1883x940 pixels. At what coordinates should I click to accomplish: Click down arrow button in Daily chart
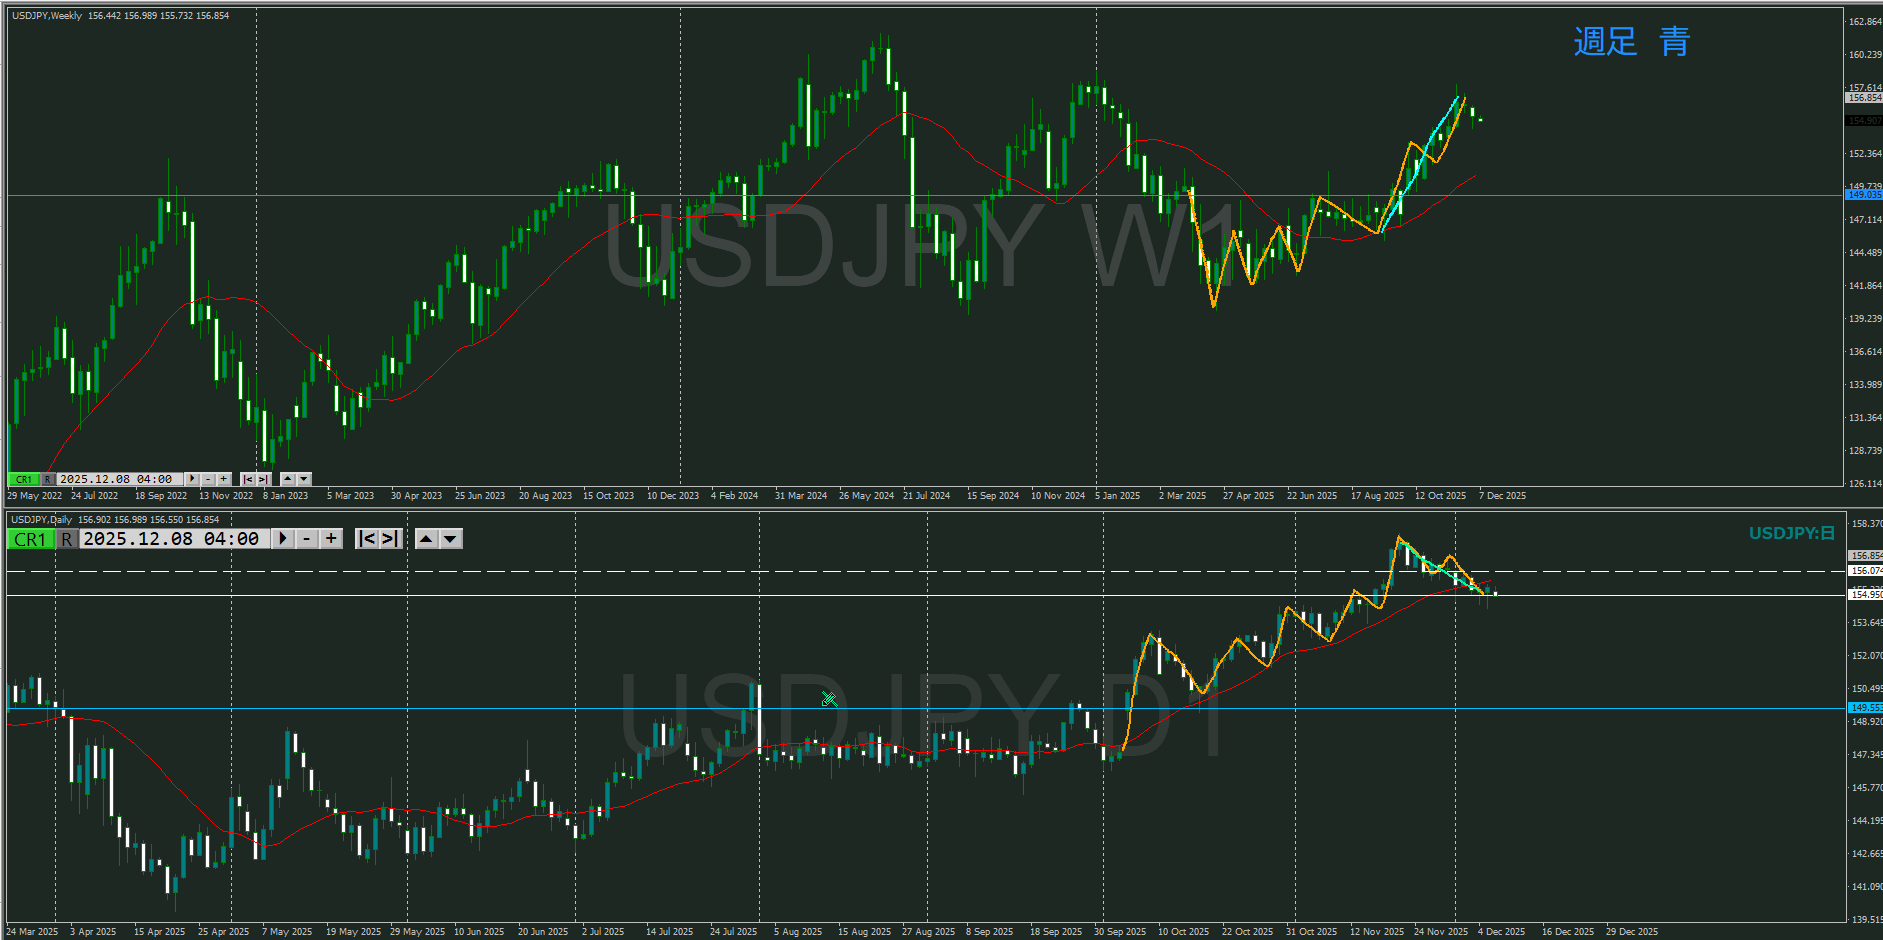pos(451,539)
